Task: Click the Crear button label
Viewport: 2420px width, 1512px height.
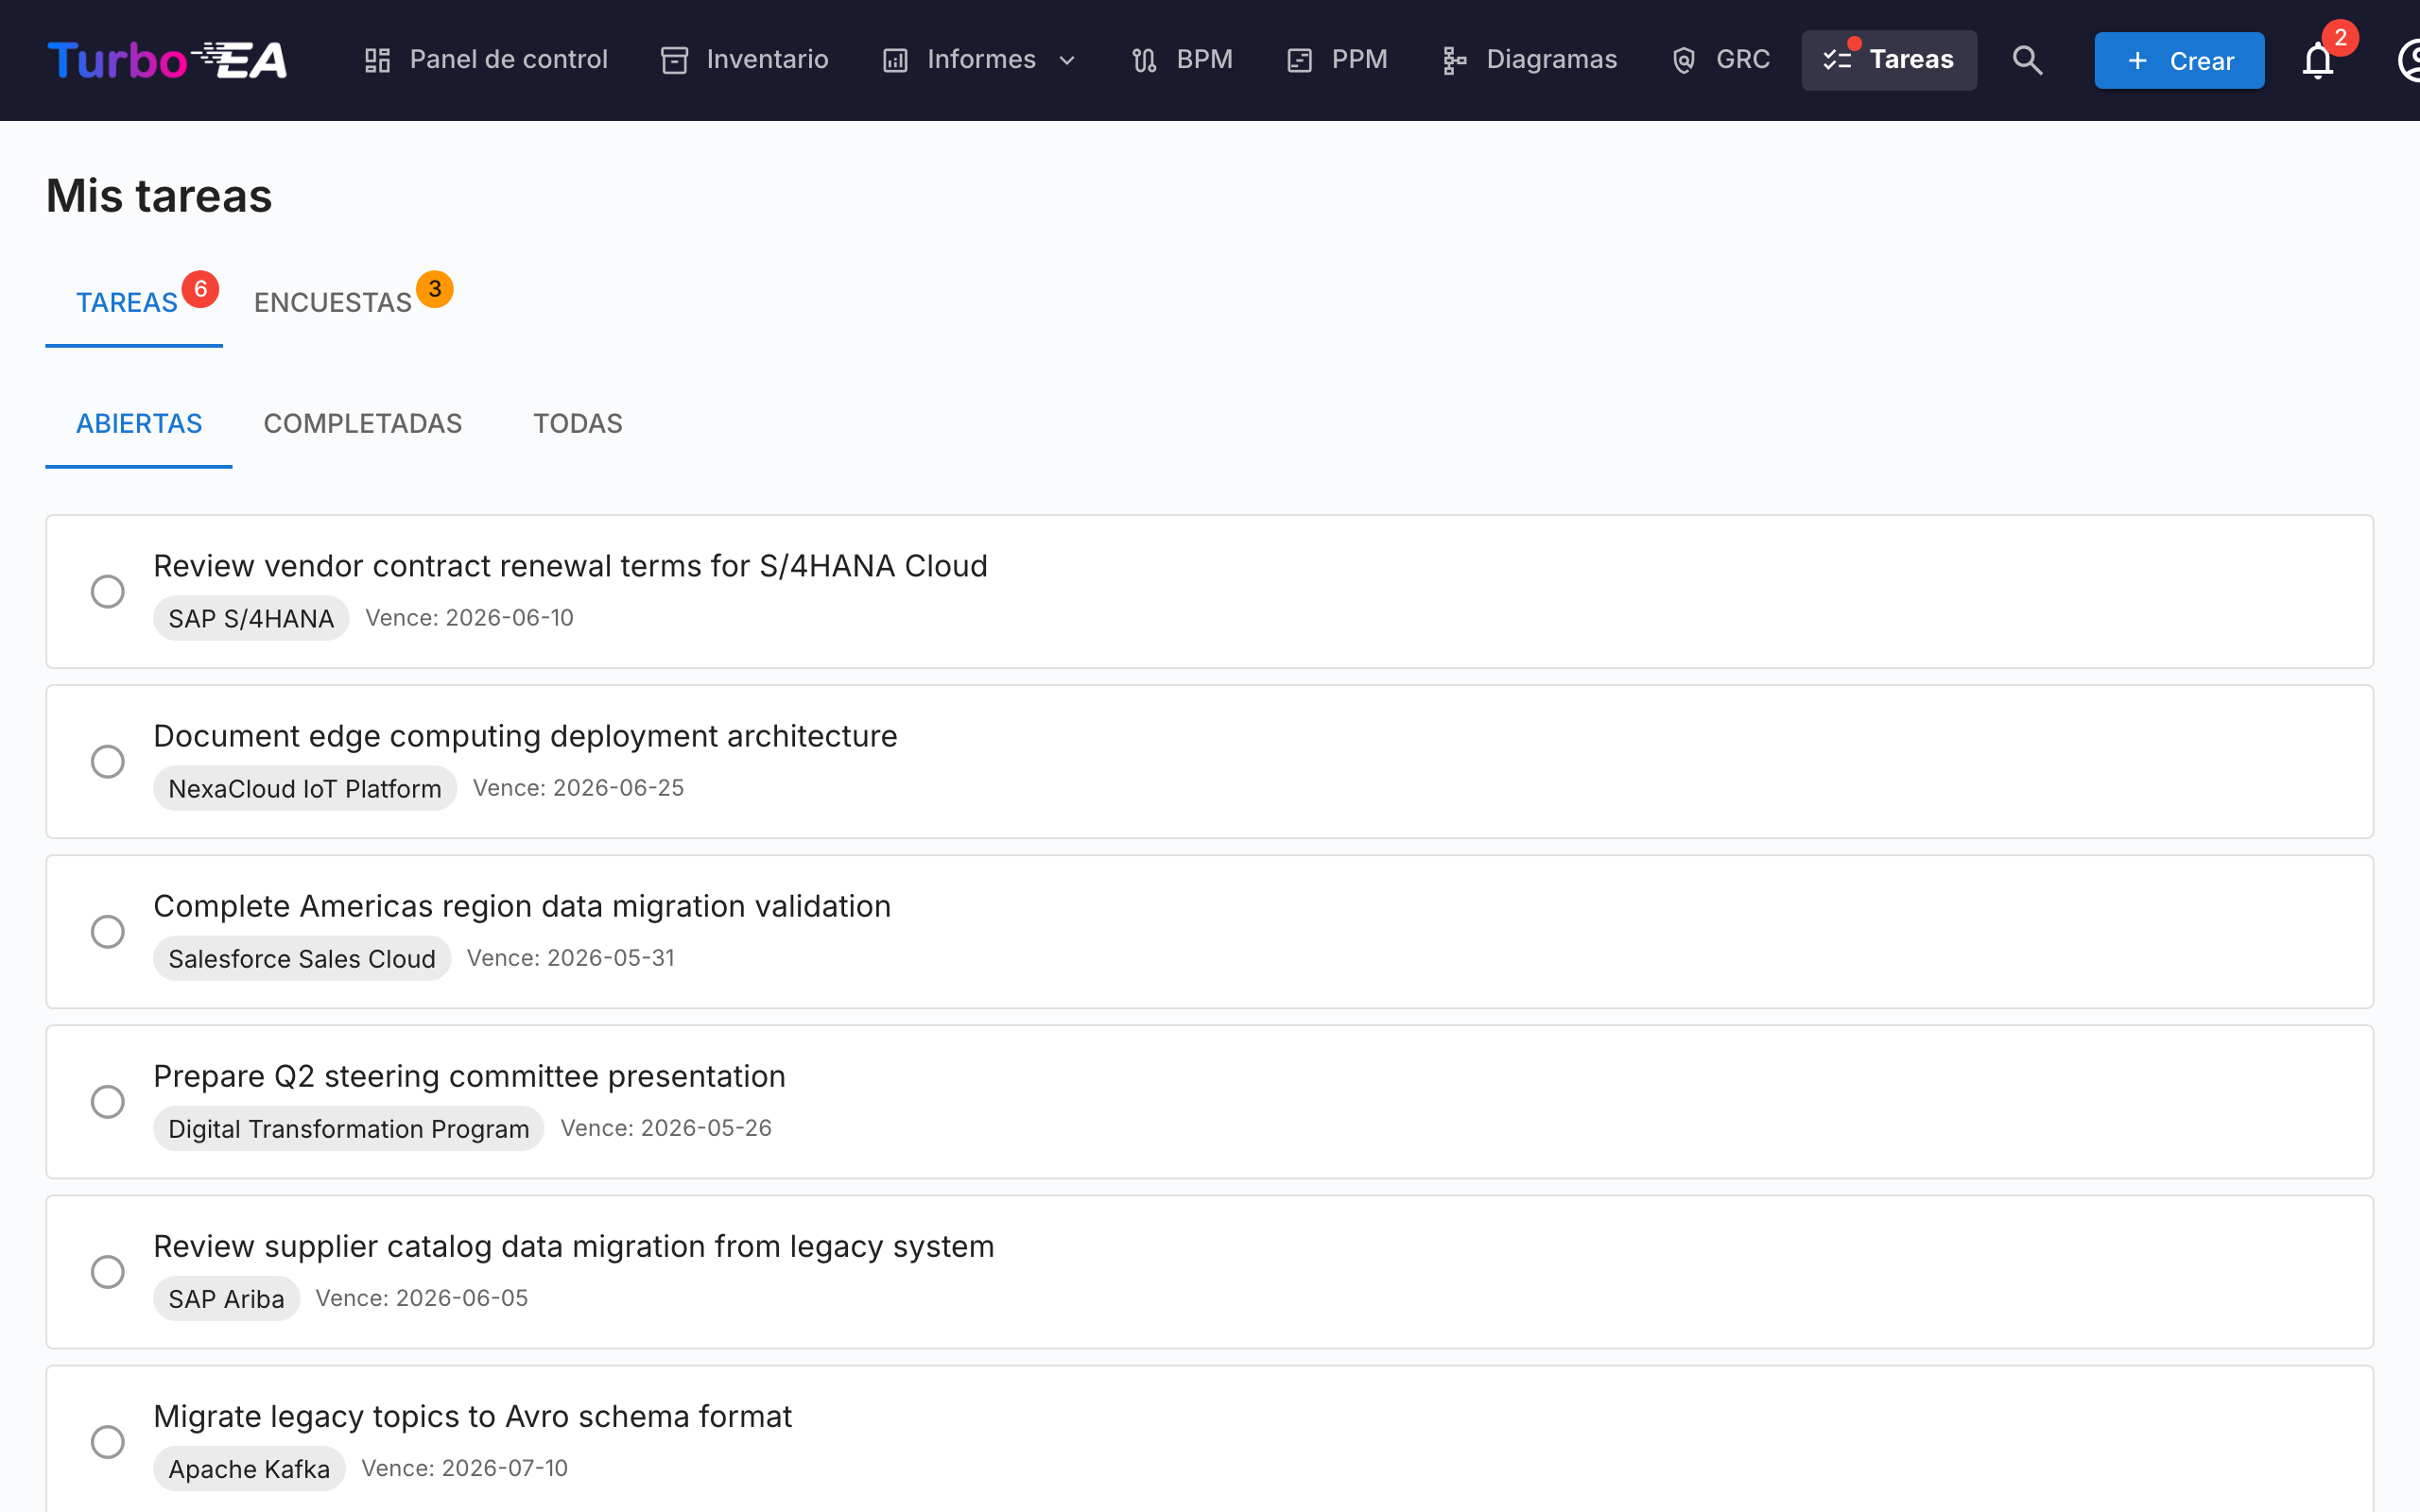Action: (2201, 61)
